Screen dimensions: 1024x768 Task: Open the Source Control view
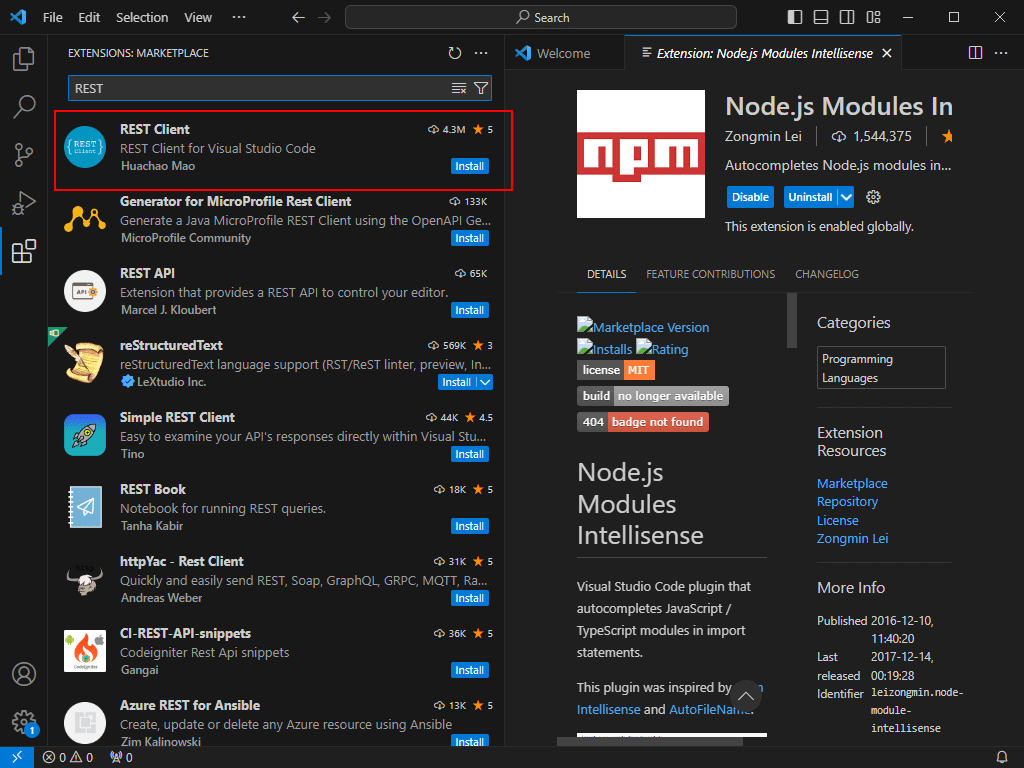click(x=24, y=155)
